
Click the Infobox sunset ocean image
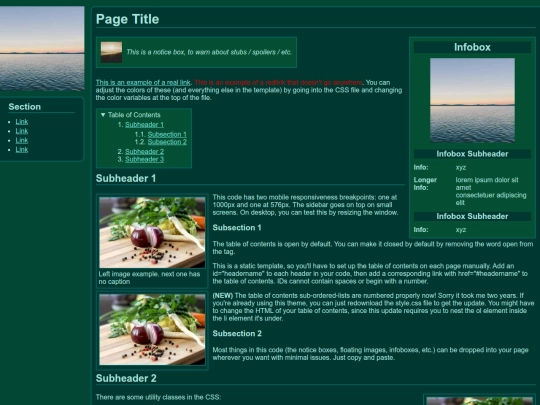pos(472,100)
